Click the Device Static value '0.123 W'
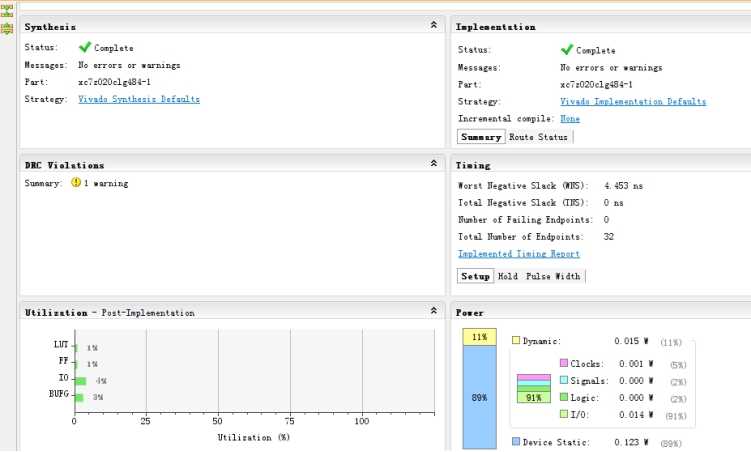This screenshot has width=751, height=452. (631, 441)
